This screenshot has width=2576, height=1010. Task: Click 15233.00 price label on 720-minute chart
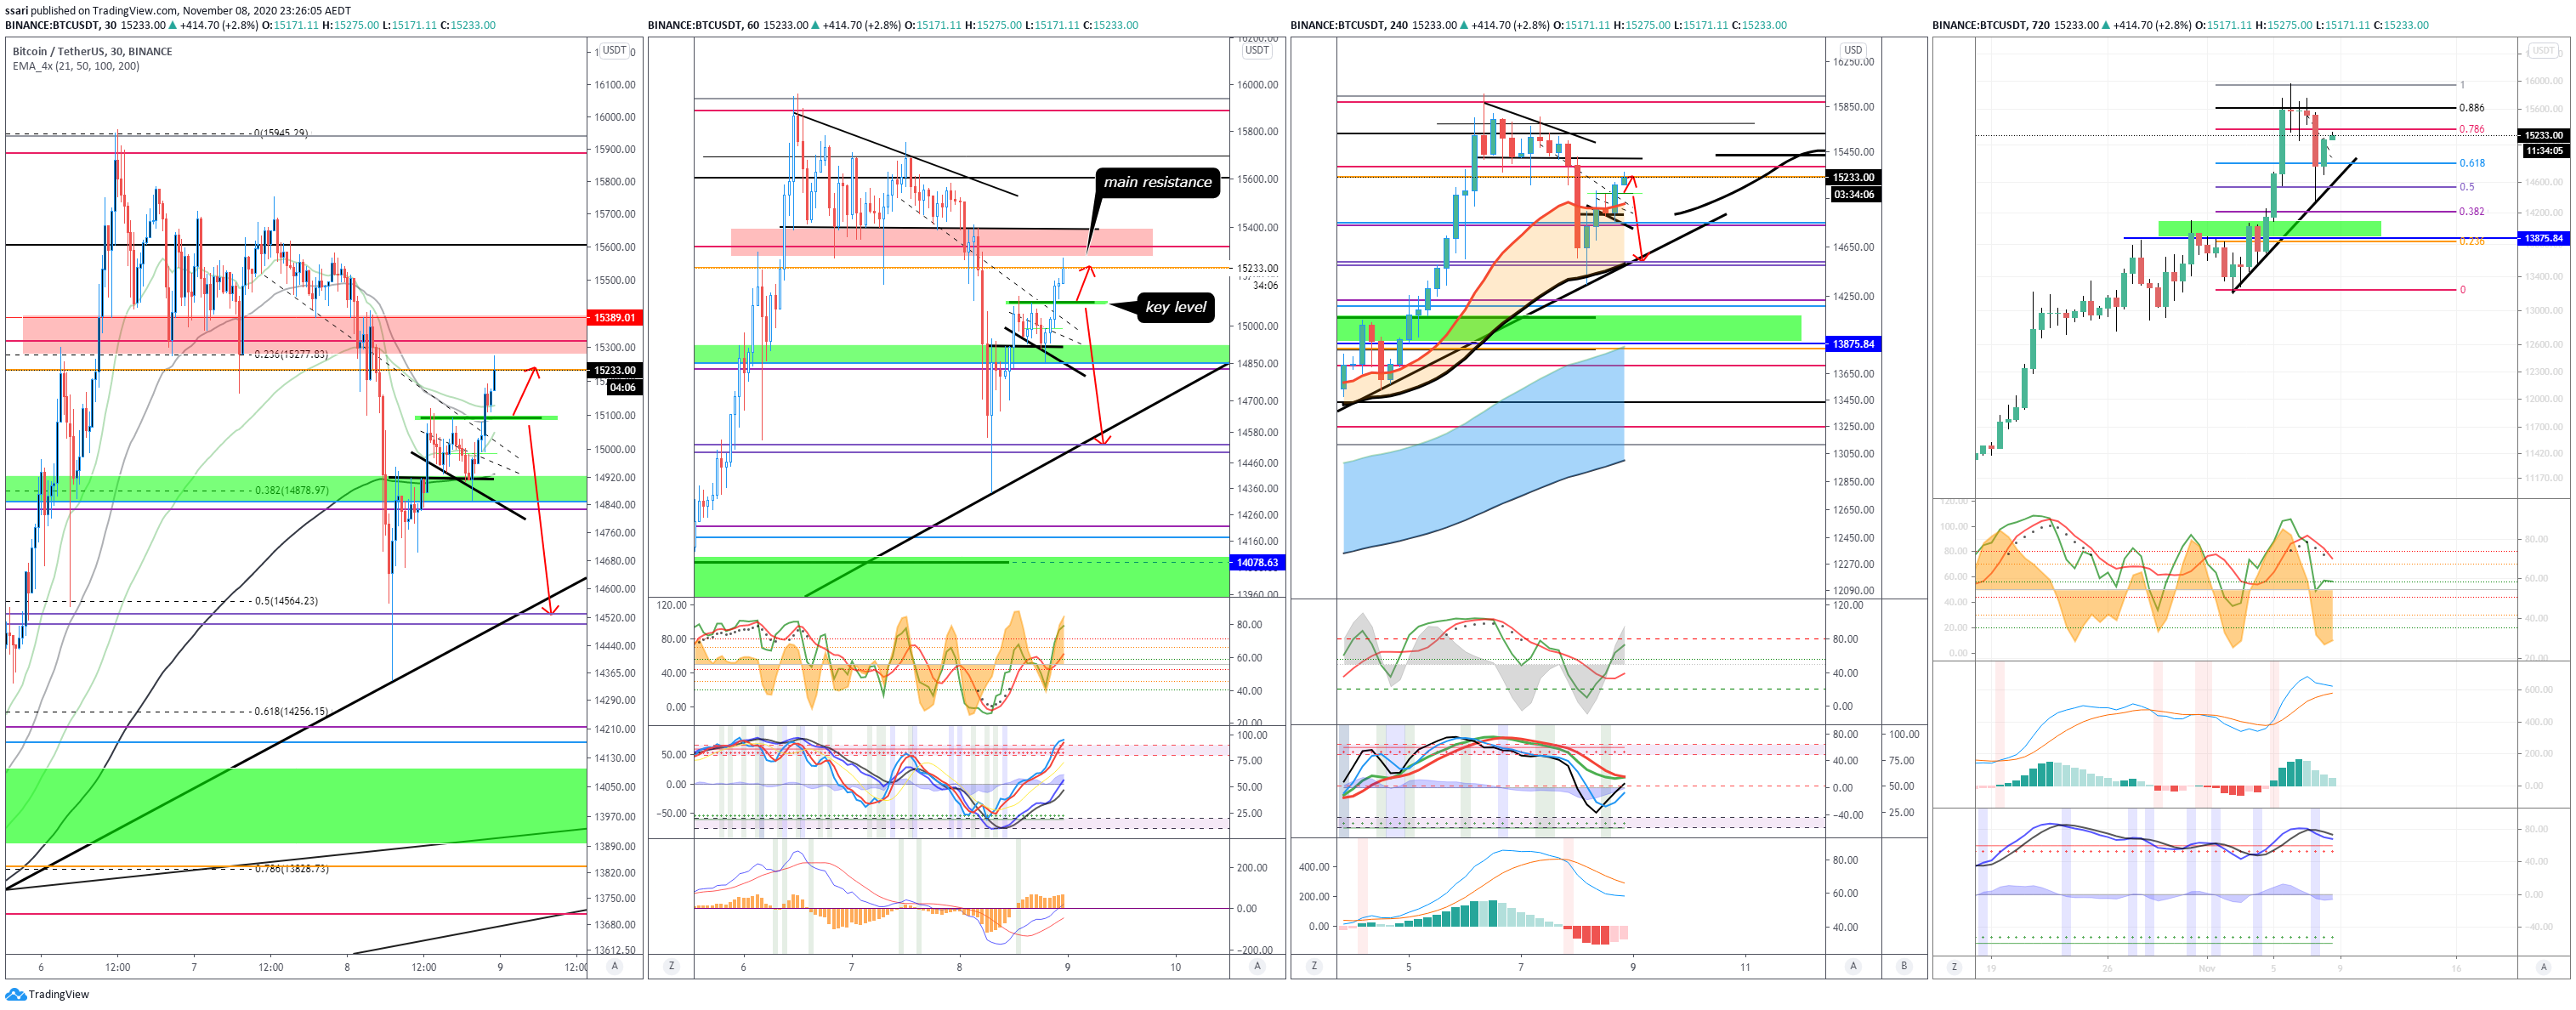pyautogui.click(x=2543, y=135)
